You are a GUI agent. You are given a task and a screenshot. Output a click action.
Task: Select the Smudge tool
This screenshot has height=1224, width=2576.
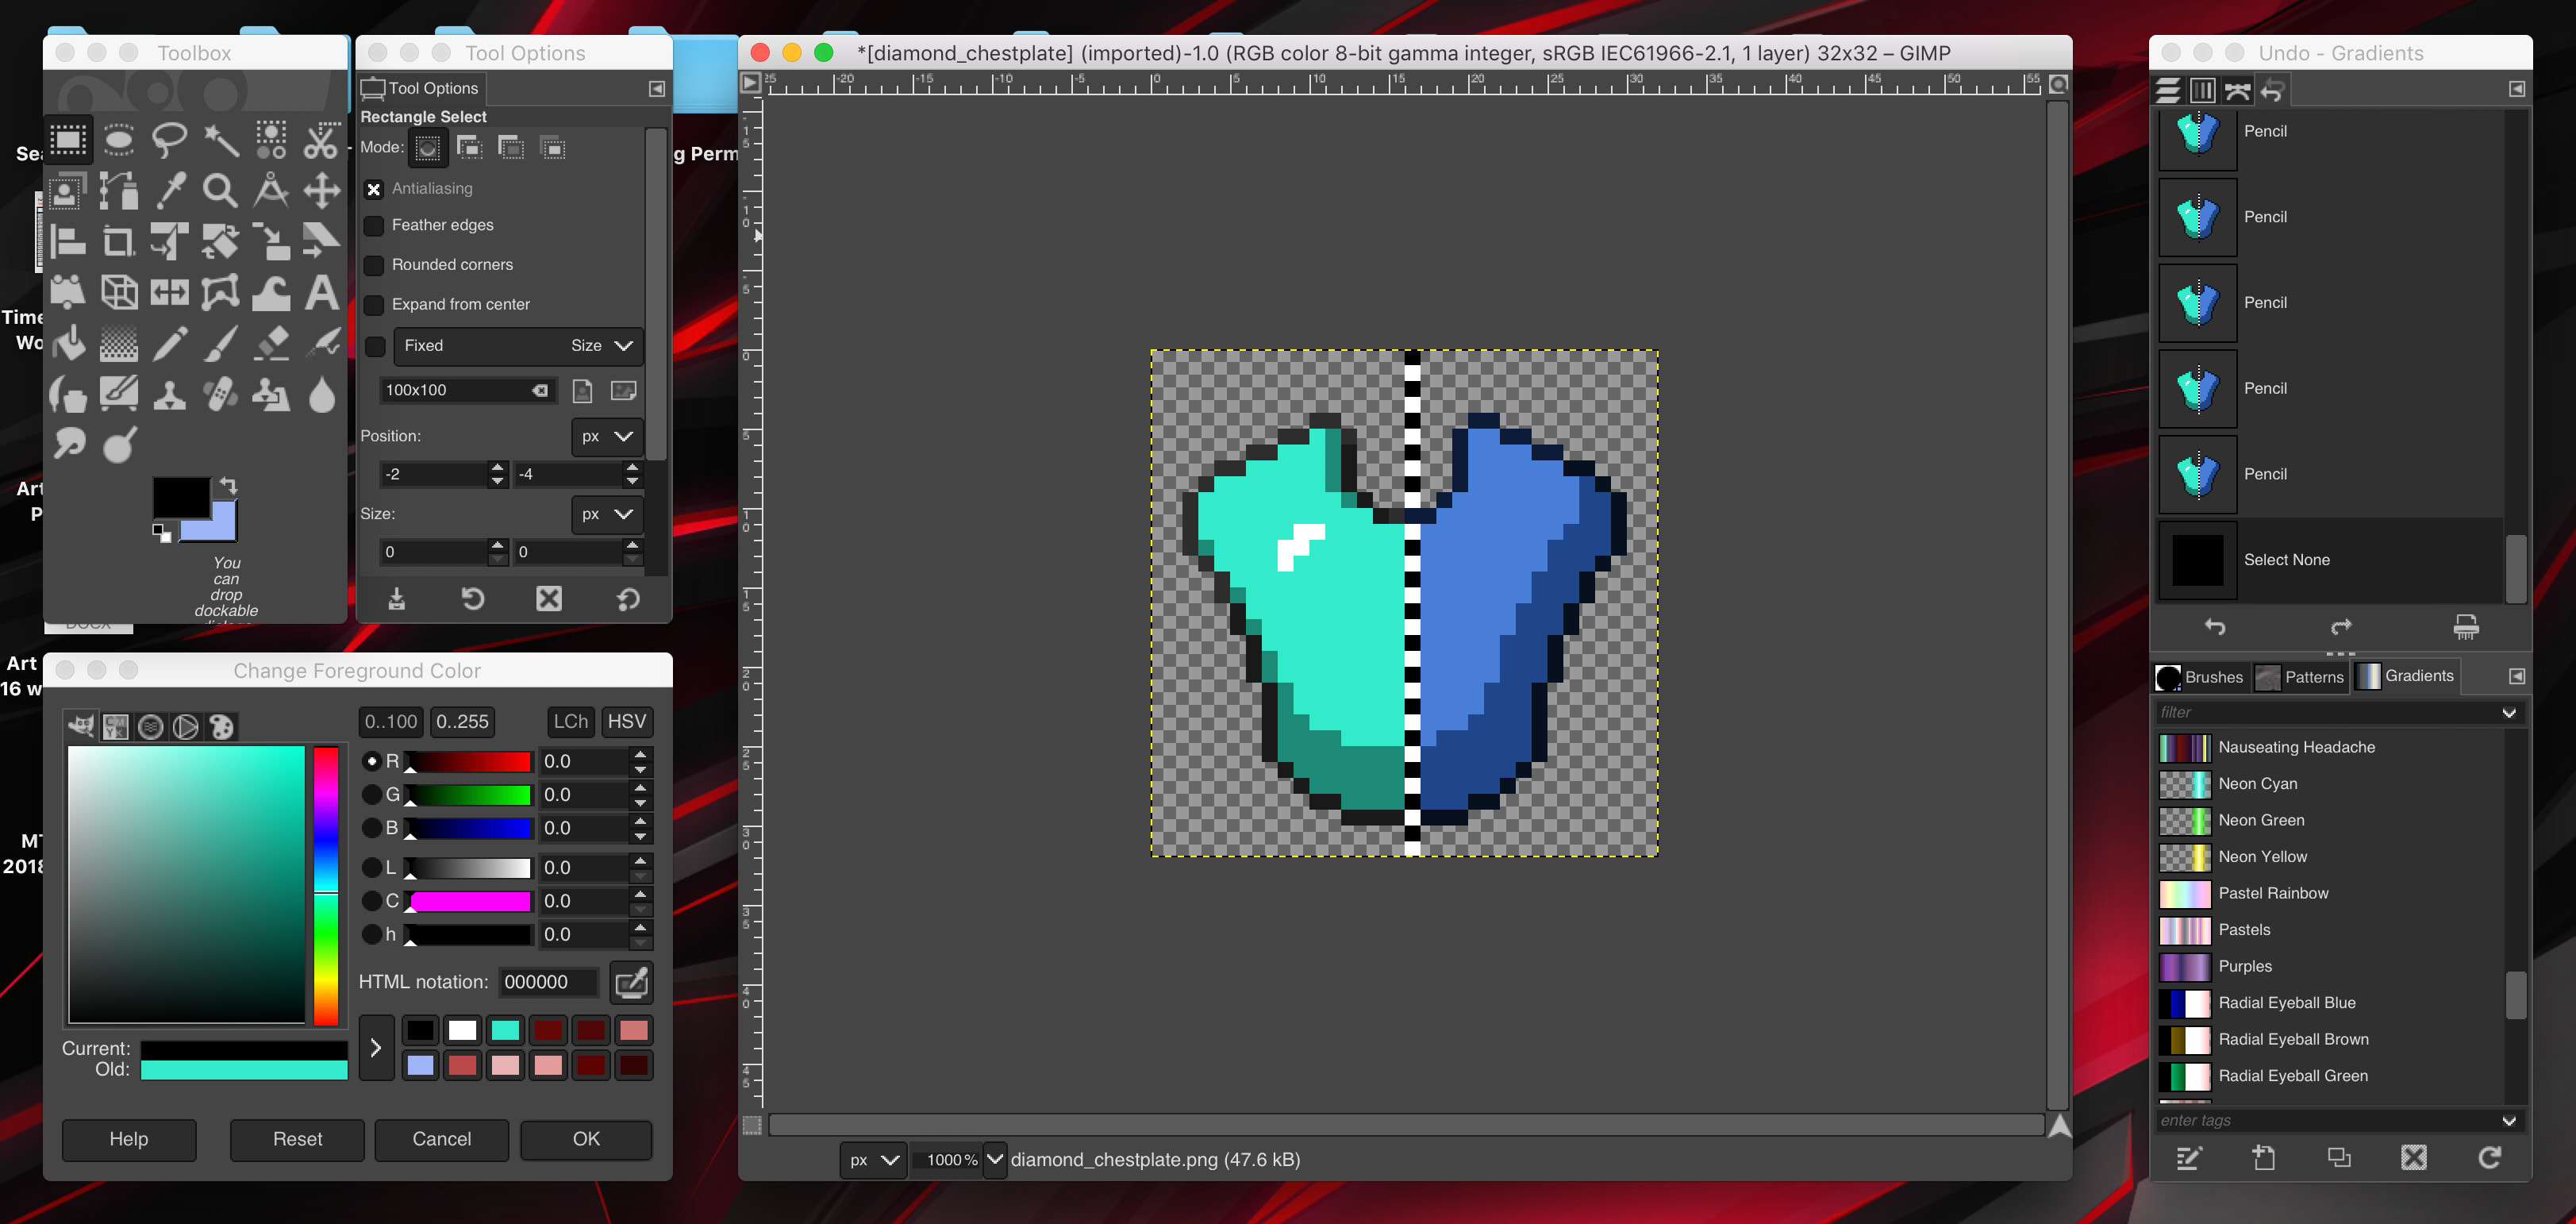(x=69, y=444)
